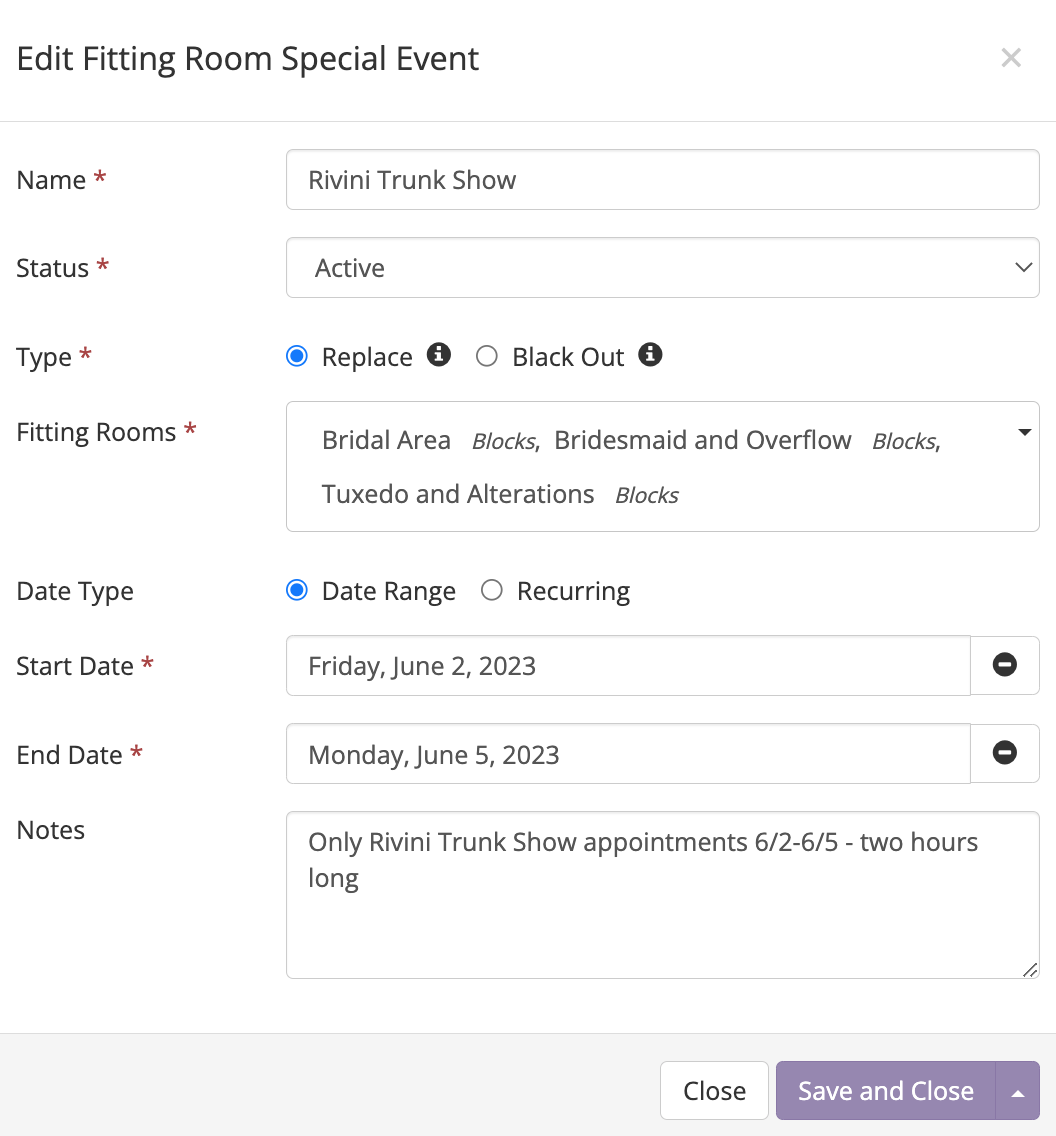This screenshot has width=1056, height=1136.
Task: Expand the Fitting Rooms dropdown arrow
Action: pos(1023,433)
